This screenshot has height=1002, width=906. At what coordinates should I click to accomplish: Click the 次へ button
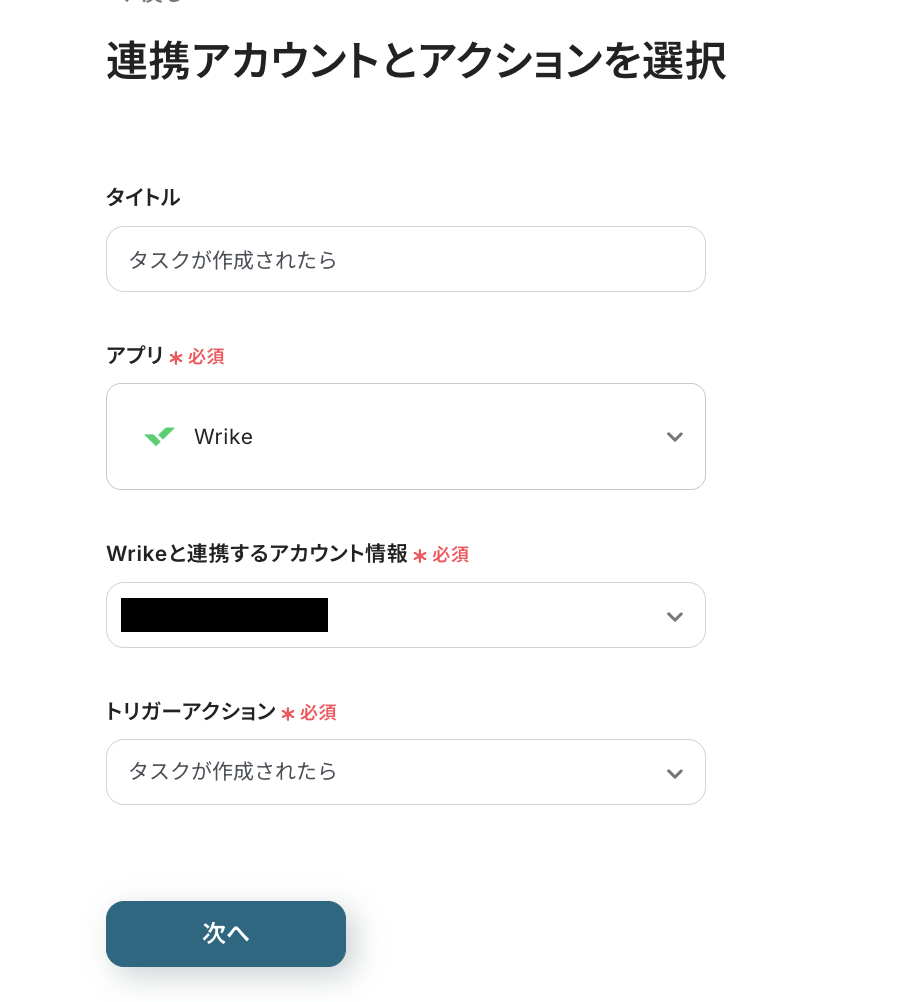226,934
